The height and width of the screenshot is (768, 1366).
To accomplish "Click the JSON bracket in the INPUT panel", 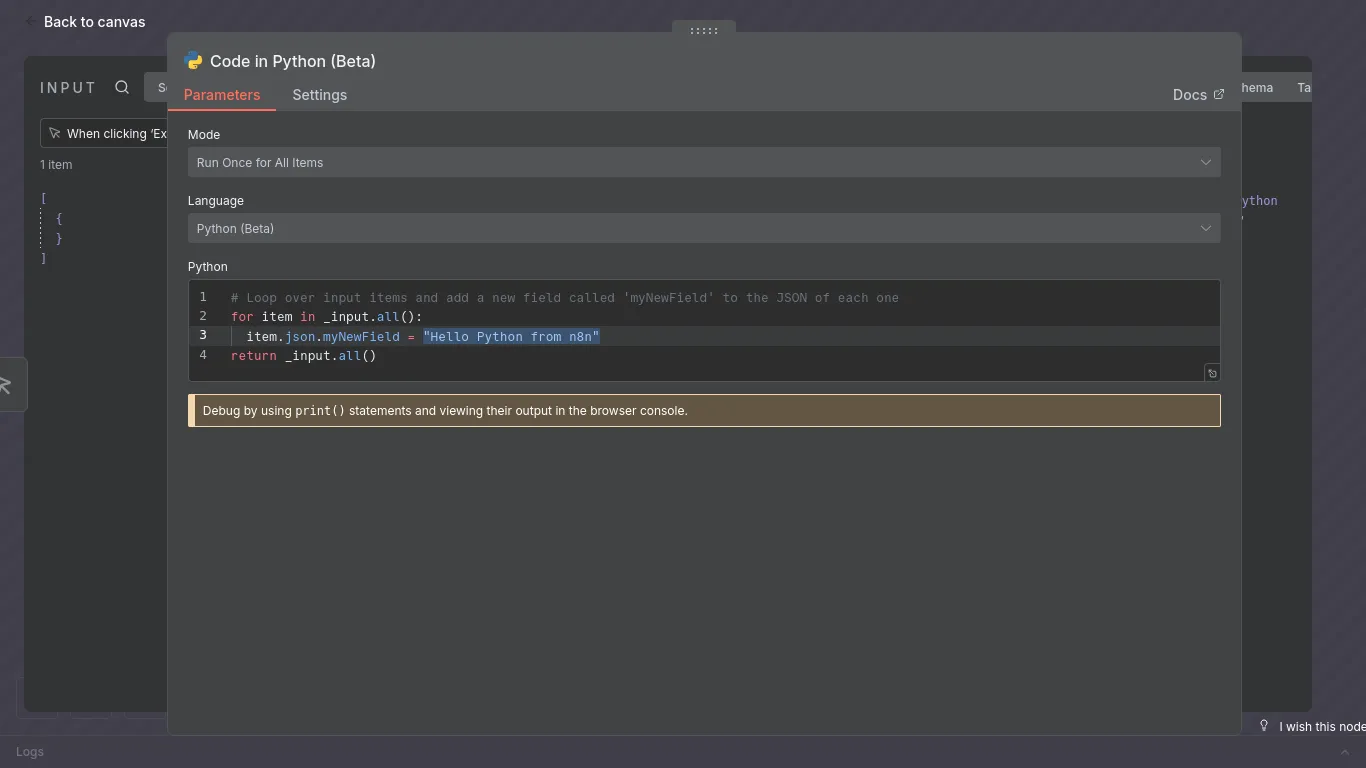I will tap(44, 198).
